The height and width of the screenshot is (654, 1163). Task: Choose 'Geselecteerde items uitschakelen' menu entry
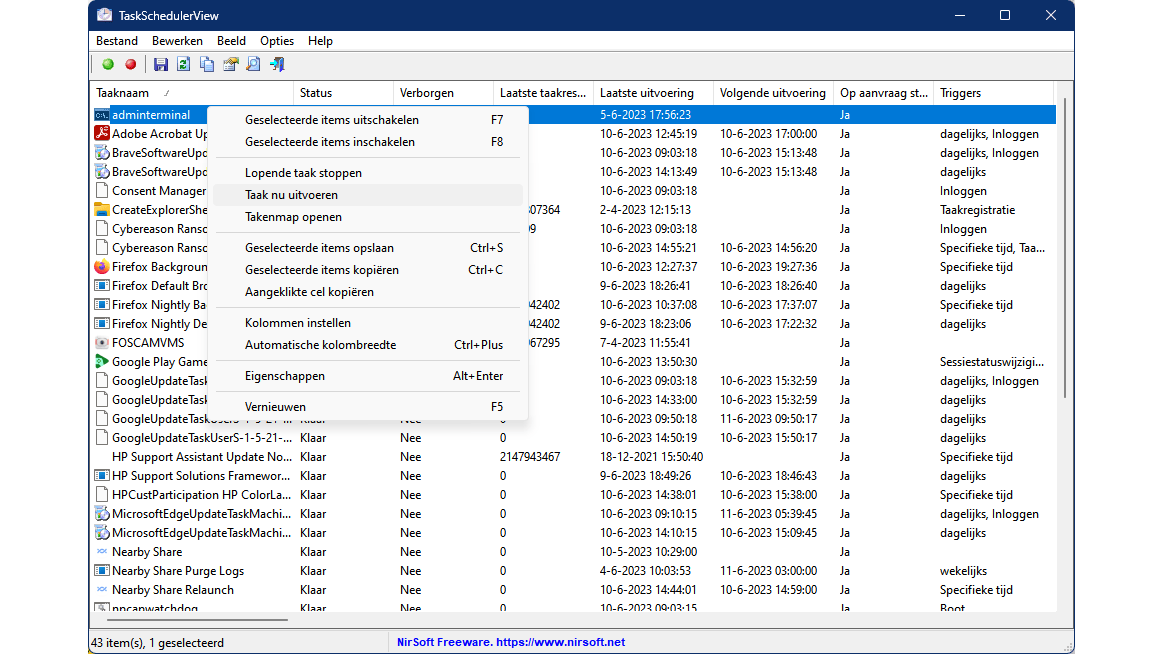coord(331,120)
